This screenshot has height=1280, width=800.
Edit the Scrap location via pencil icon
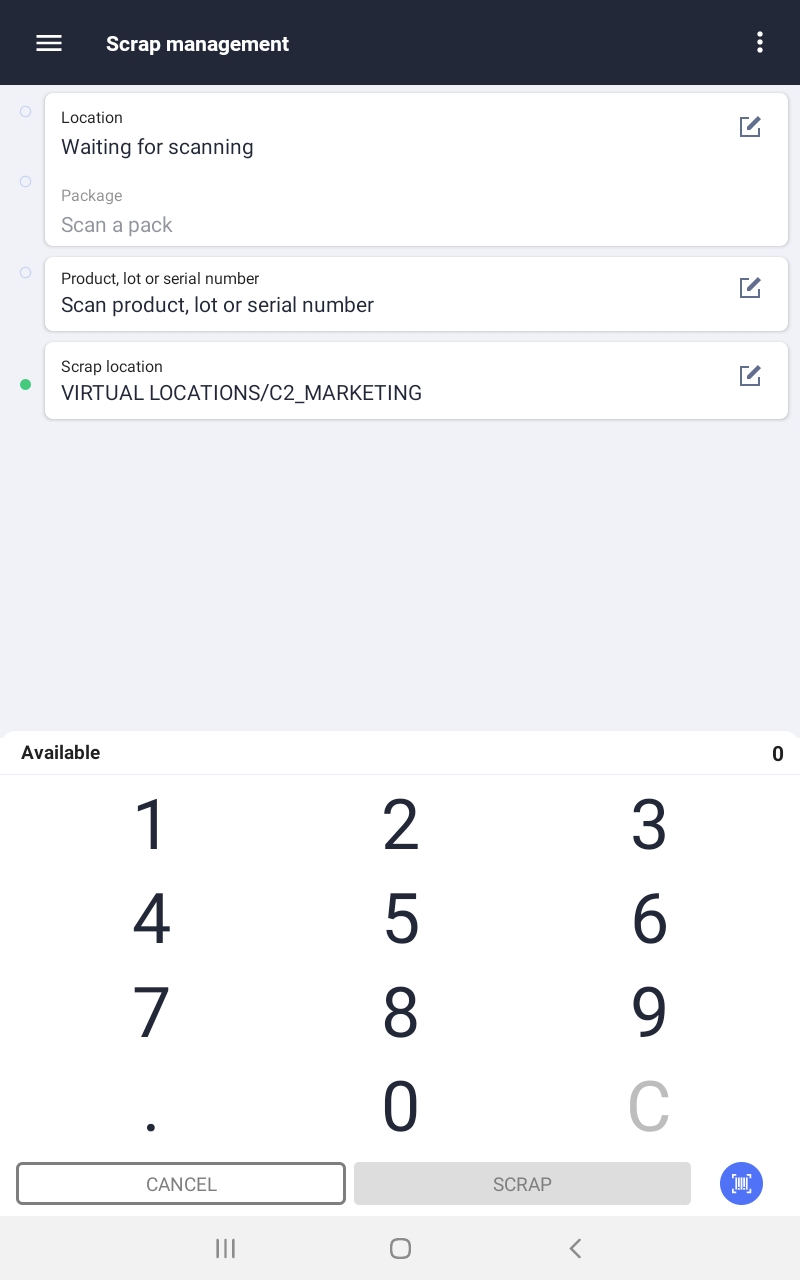click(750, 376)
